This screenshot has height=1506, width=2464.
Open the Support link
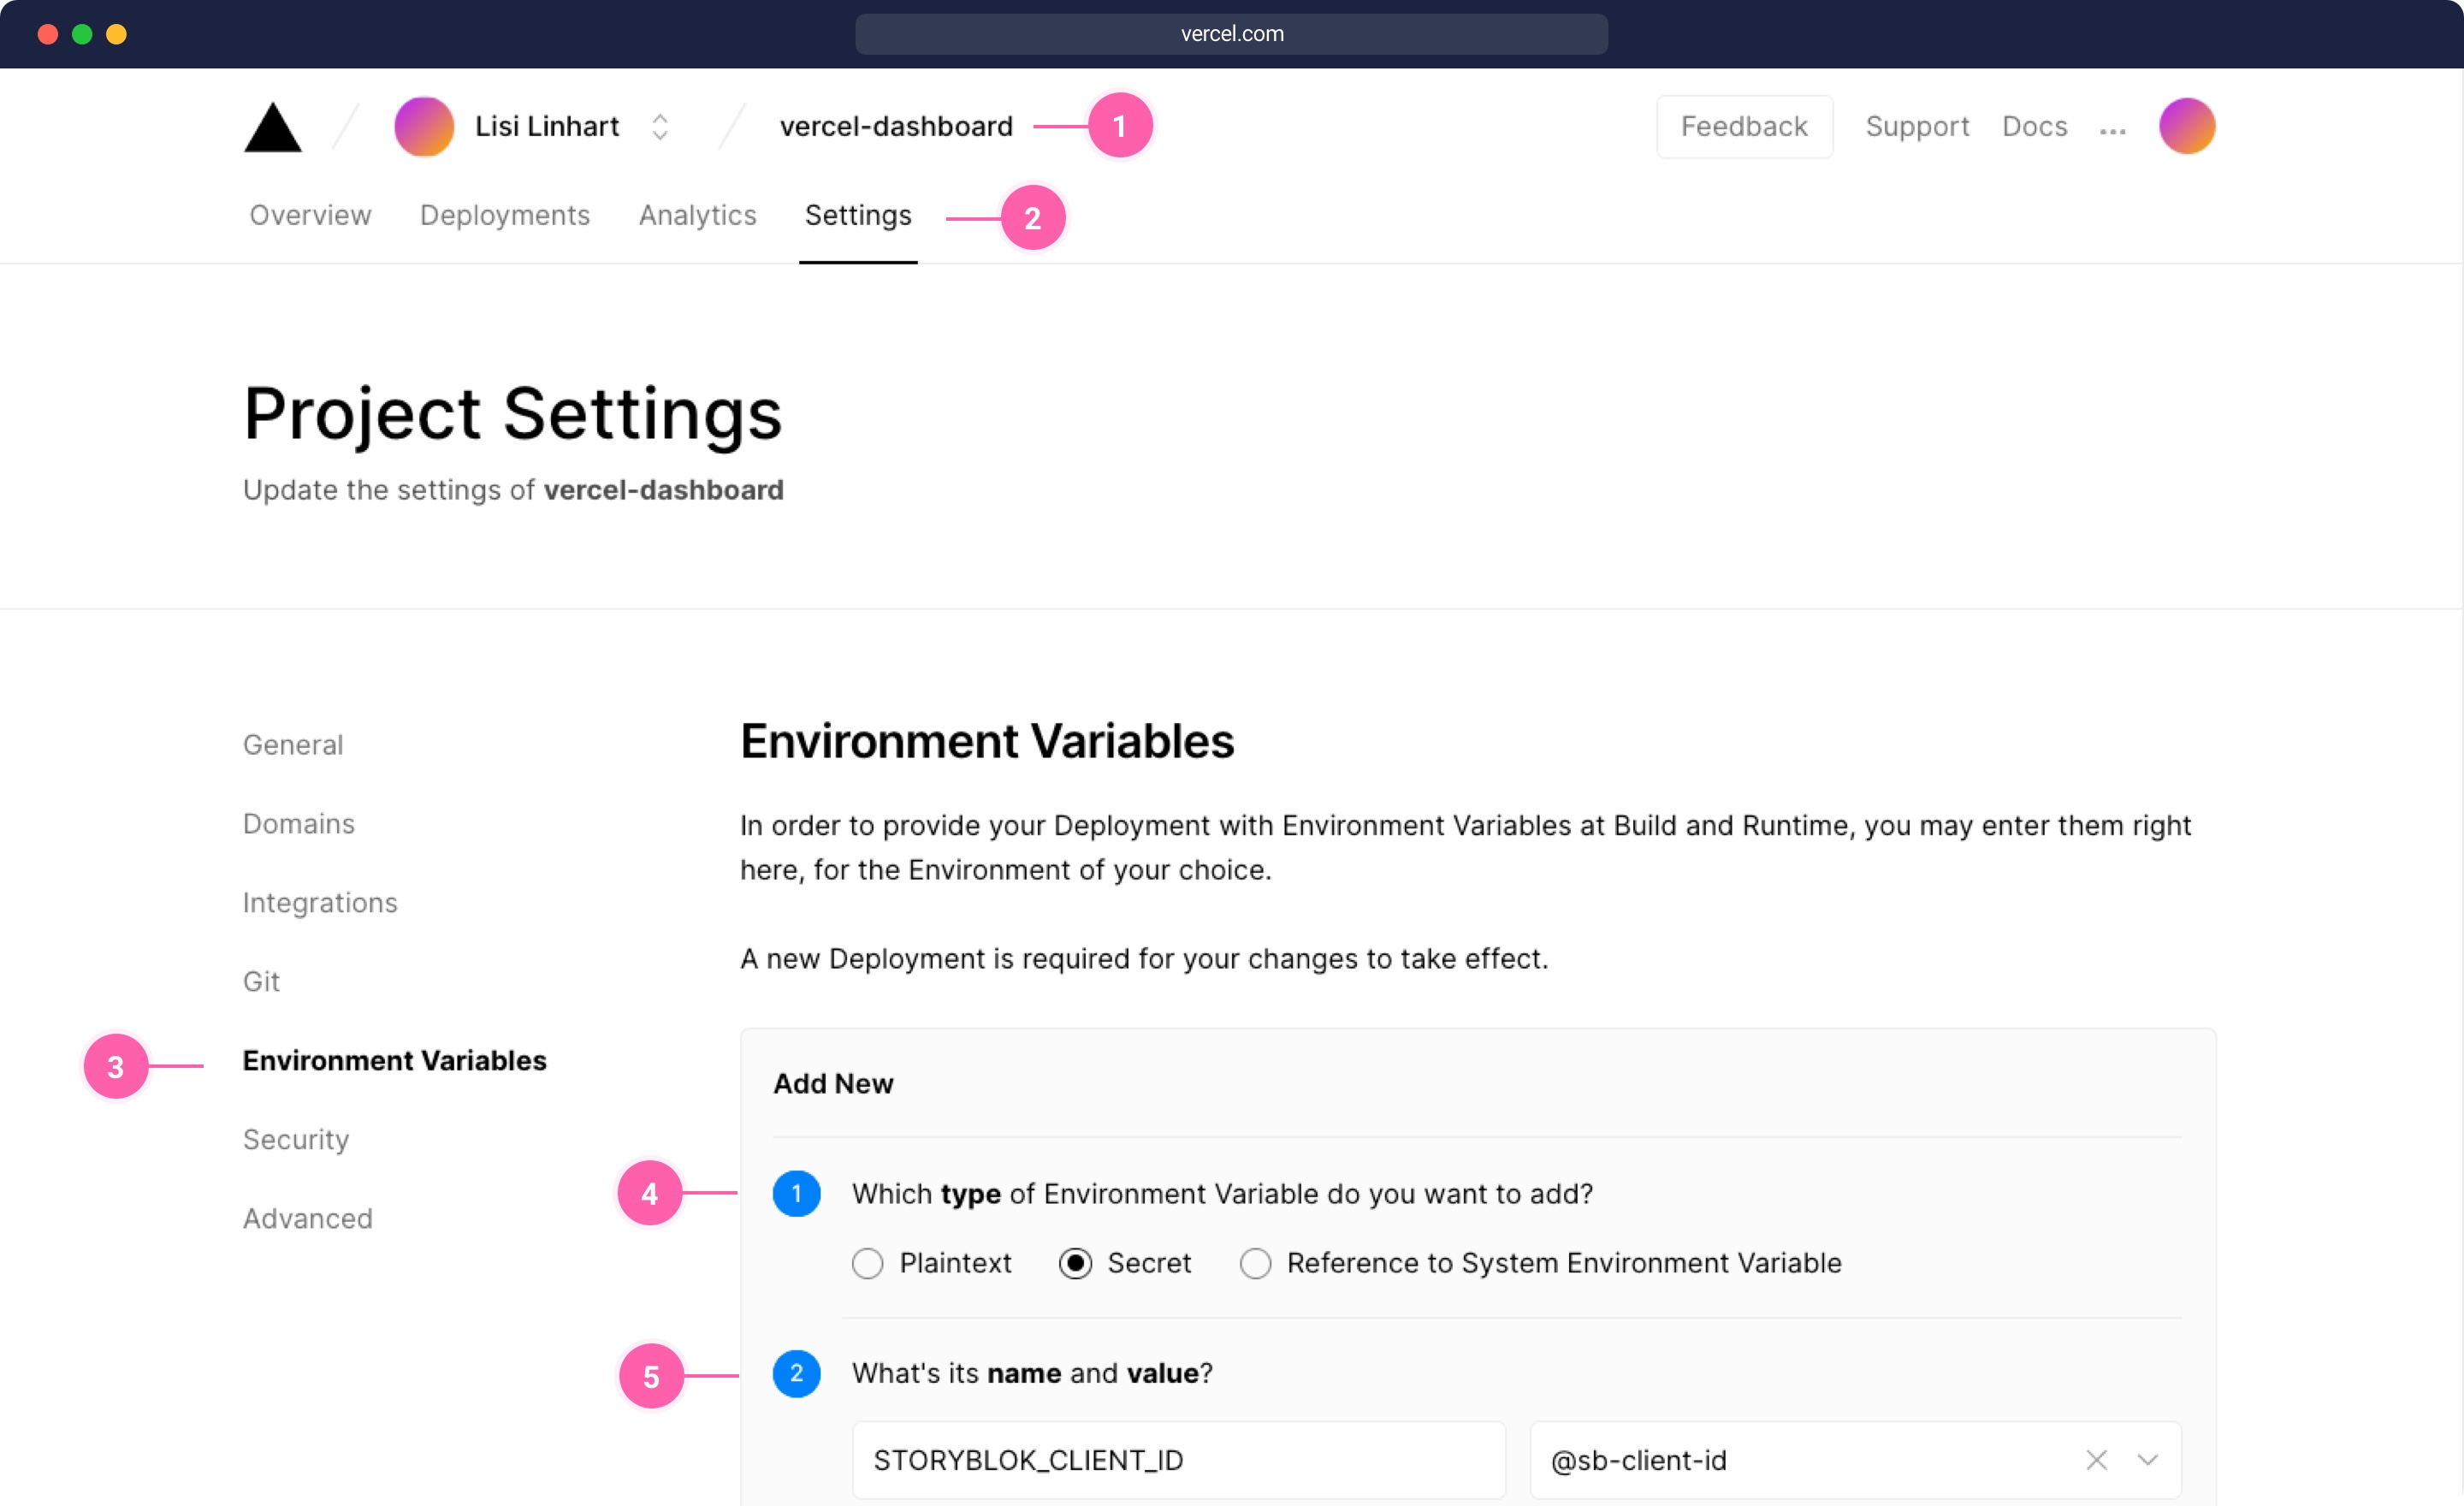tap(1917, 127)
